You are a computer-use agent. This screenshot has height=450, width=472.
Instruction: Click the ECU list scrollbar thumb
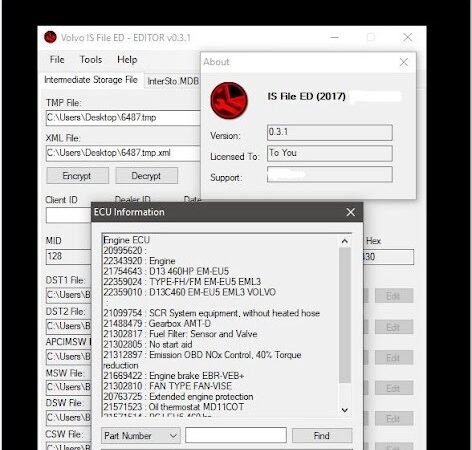345,315
